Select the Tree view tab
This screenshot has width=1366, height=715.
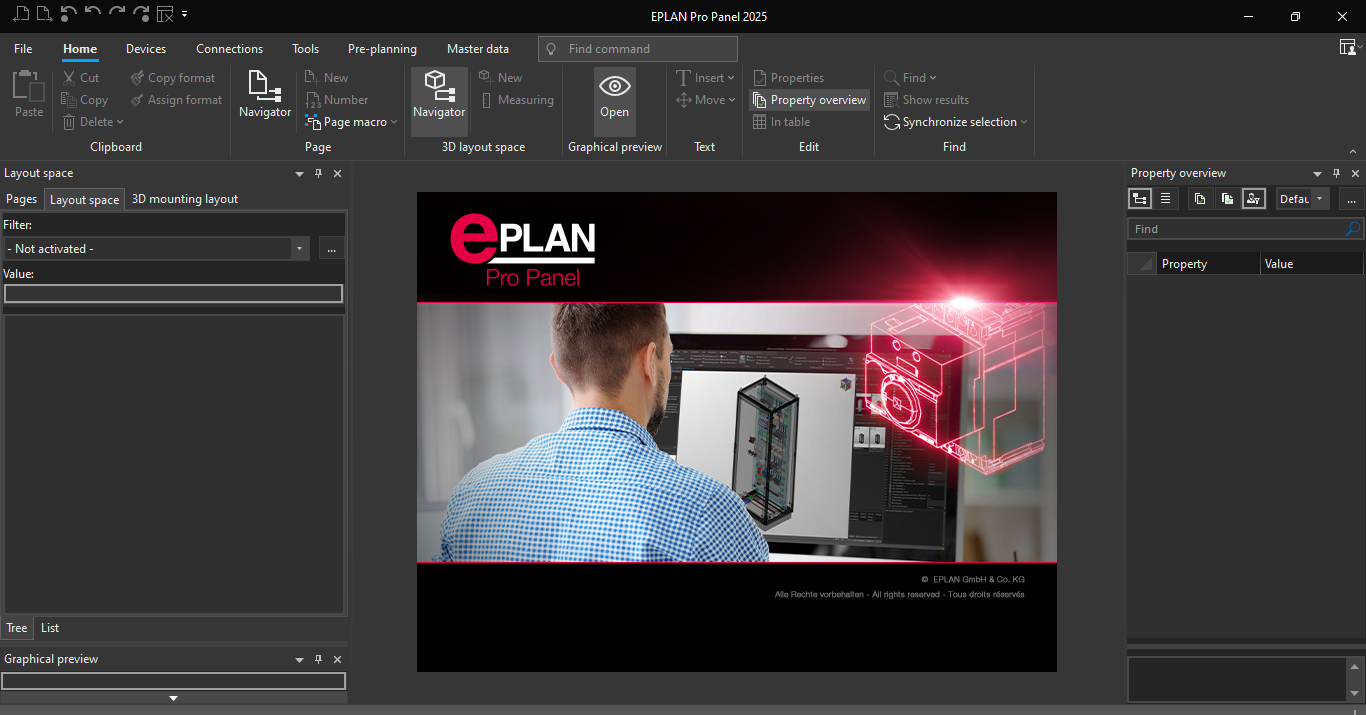click(x=17, y=628)
